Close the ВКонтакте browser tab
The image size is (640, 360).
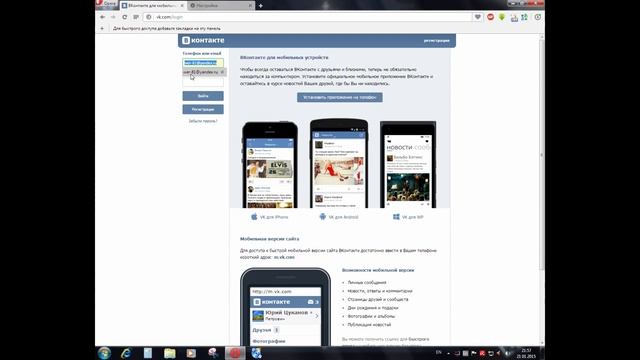(182, 5)
